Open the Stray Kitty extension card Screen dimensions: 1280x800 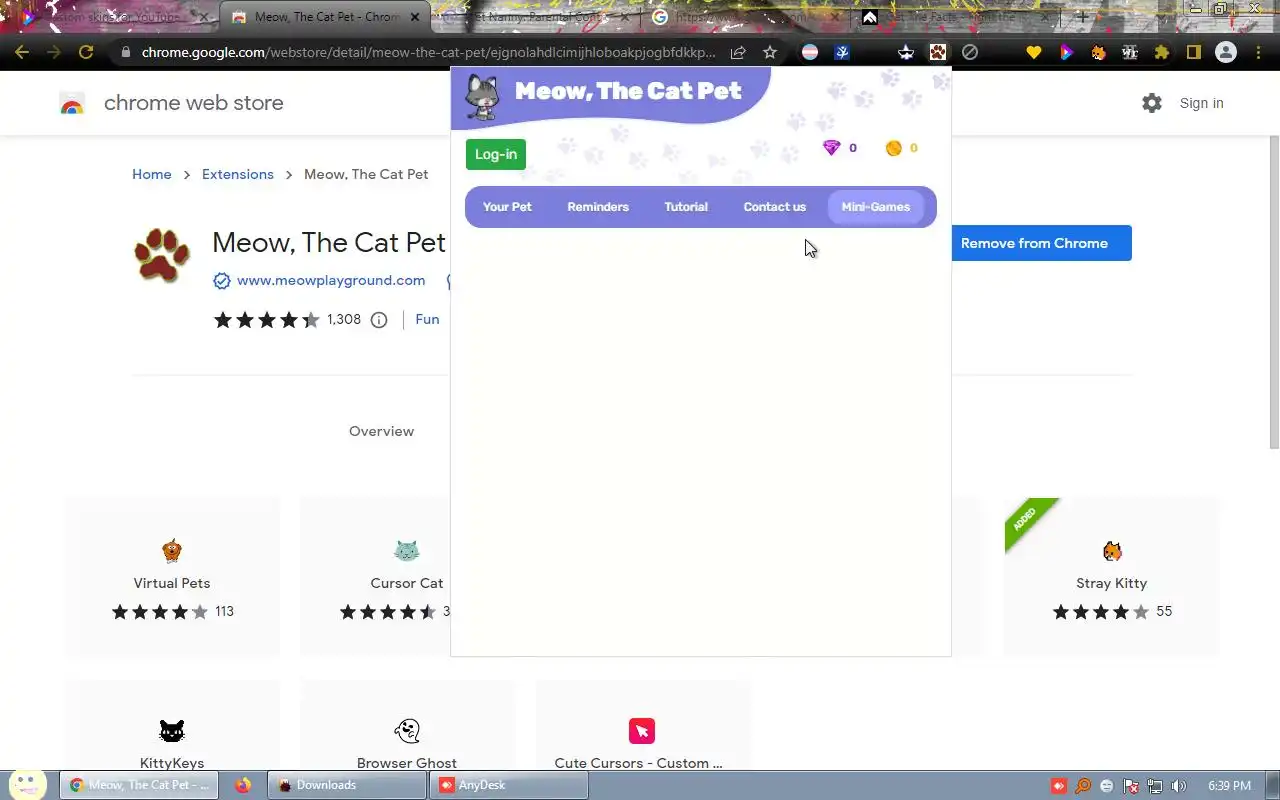coord(1112,577)
